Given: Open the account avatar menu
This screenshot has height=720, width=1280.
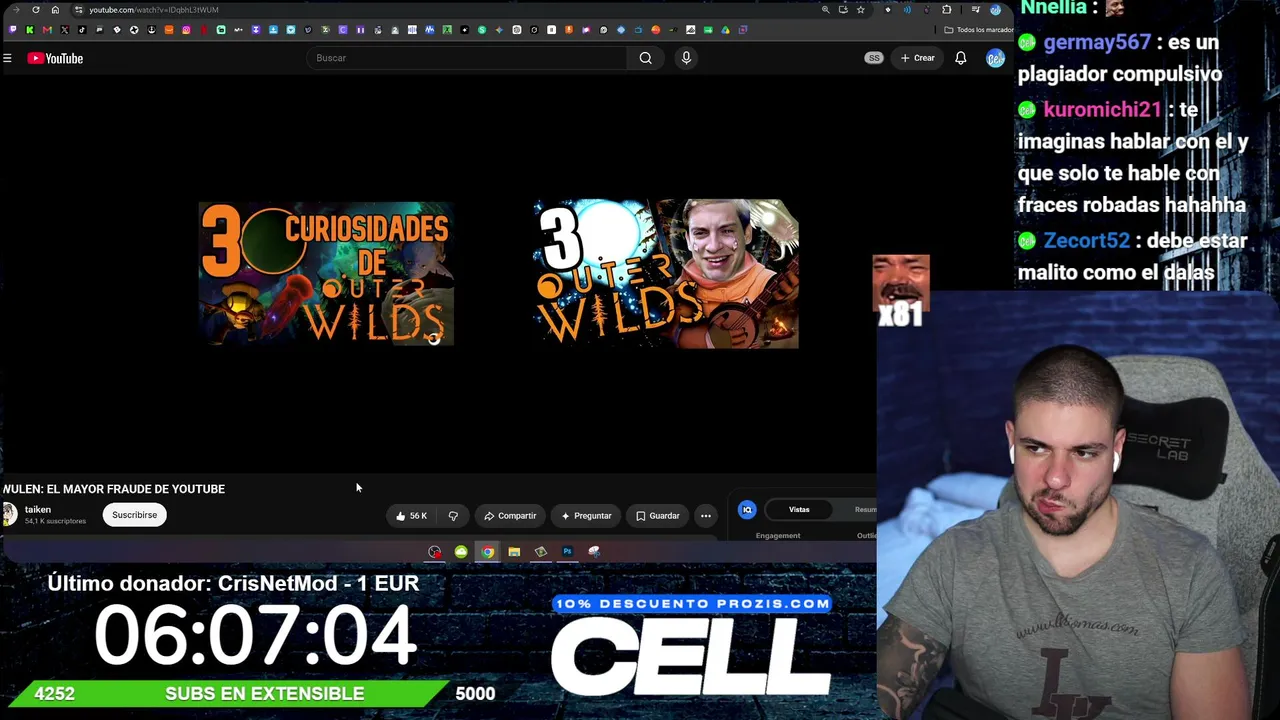Looking at the screenshot, I should coord(994,58).
